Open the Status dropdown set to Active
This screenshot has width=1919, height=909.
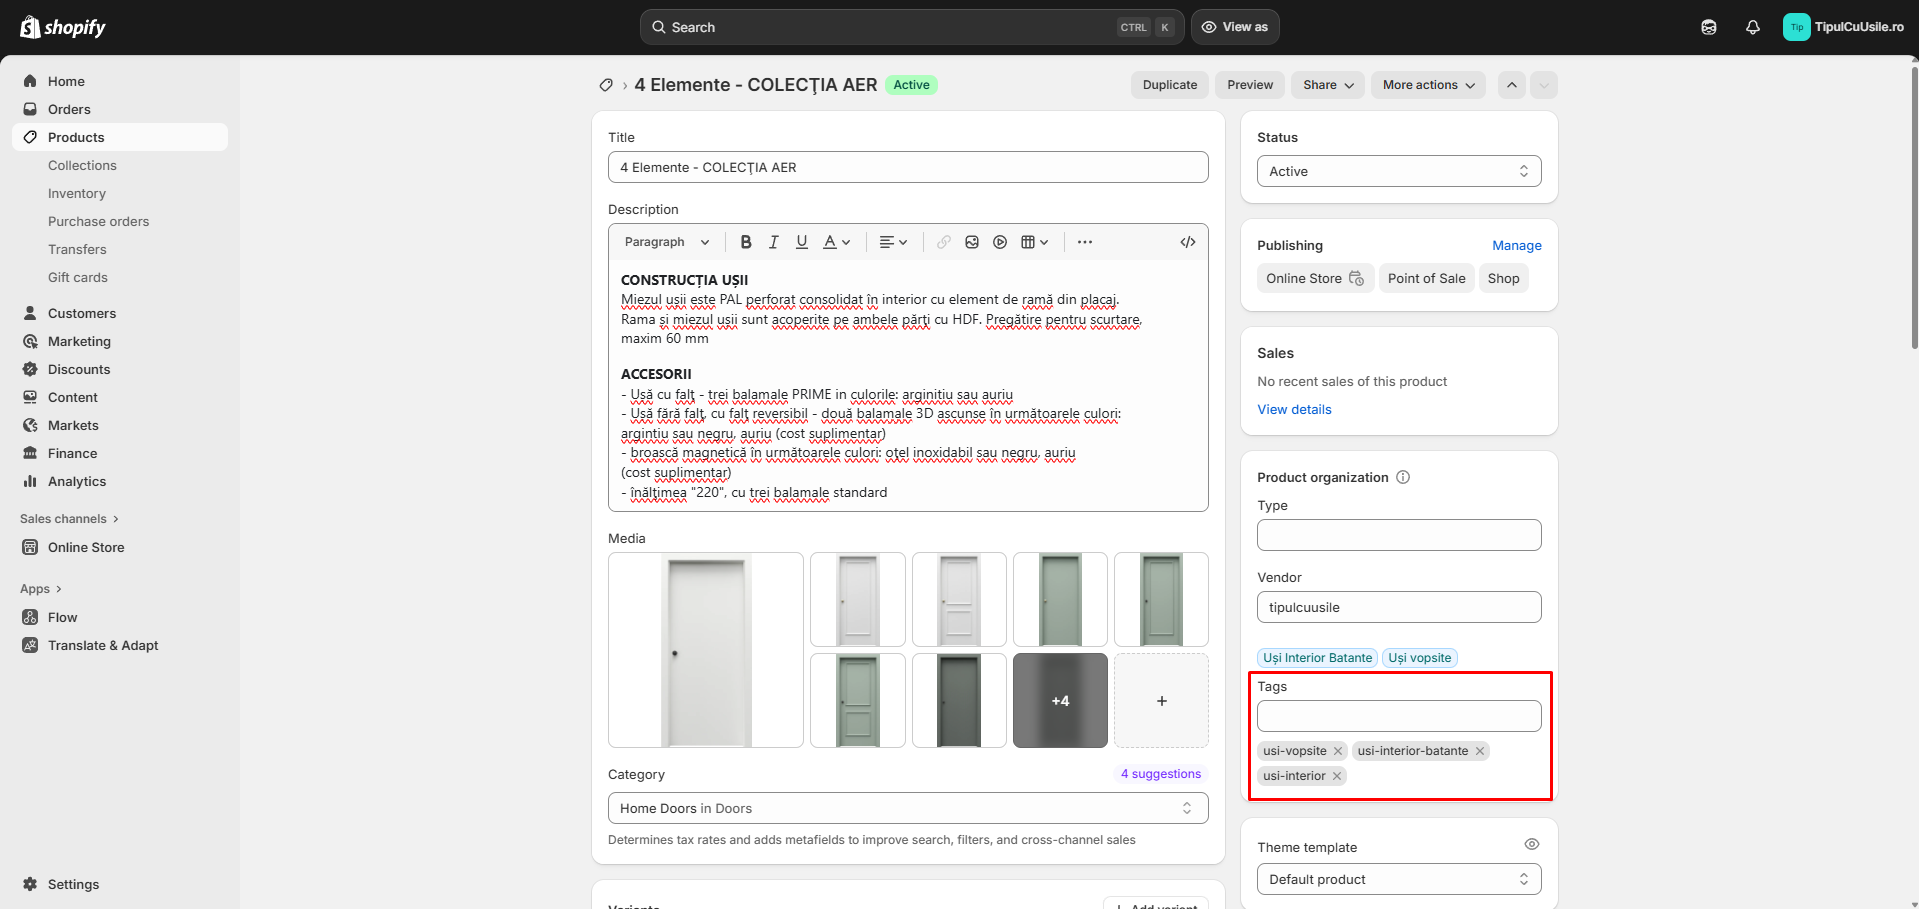click(x=1398, y=171)
